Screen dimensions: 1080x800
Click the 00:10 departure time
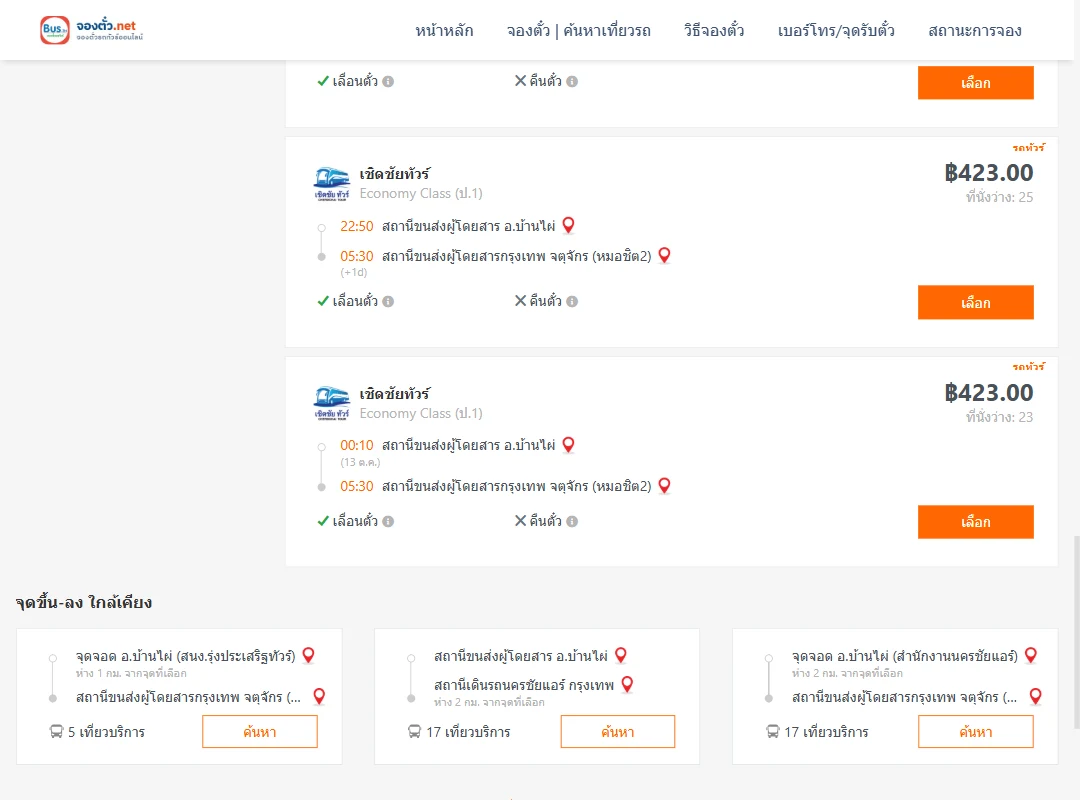(x=357, y=446)
